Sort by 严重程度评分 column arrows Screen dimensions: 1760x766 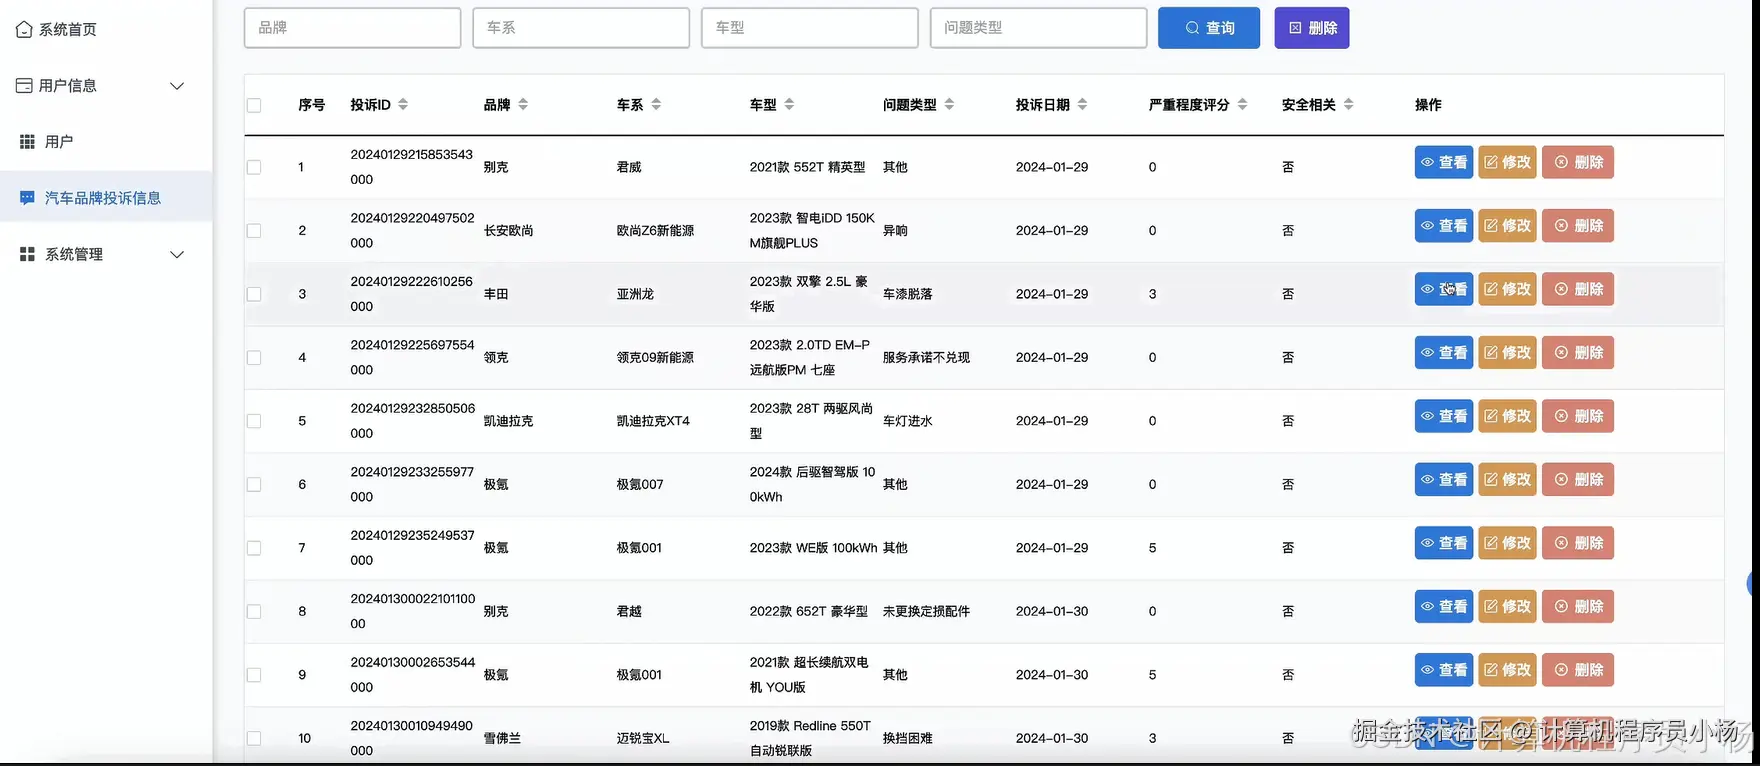pos(1242,104)
